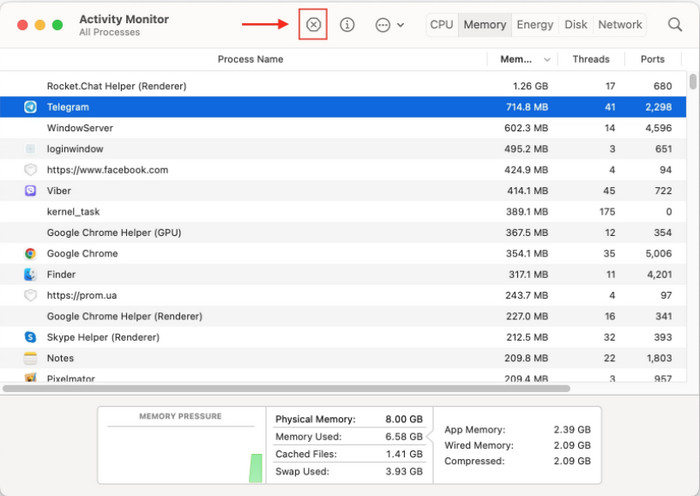Viewport: 700px width, 496px height.
Task: Select the Telegram process name
Action: pyautogui.click(x=68, y=107)
